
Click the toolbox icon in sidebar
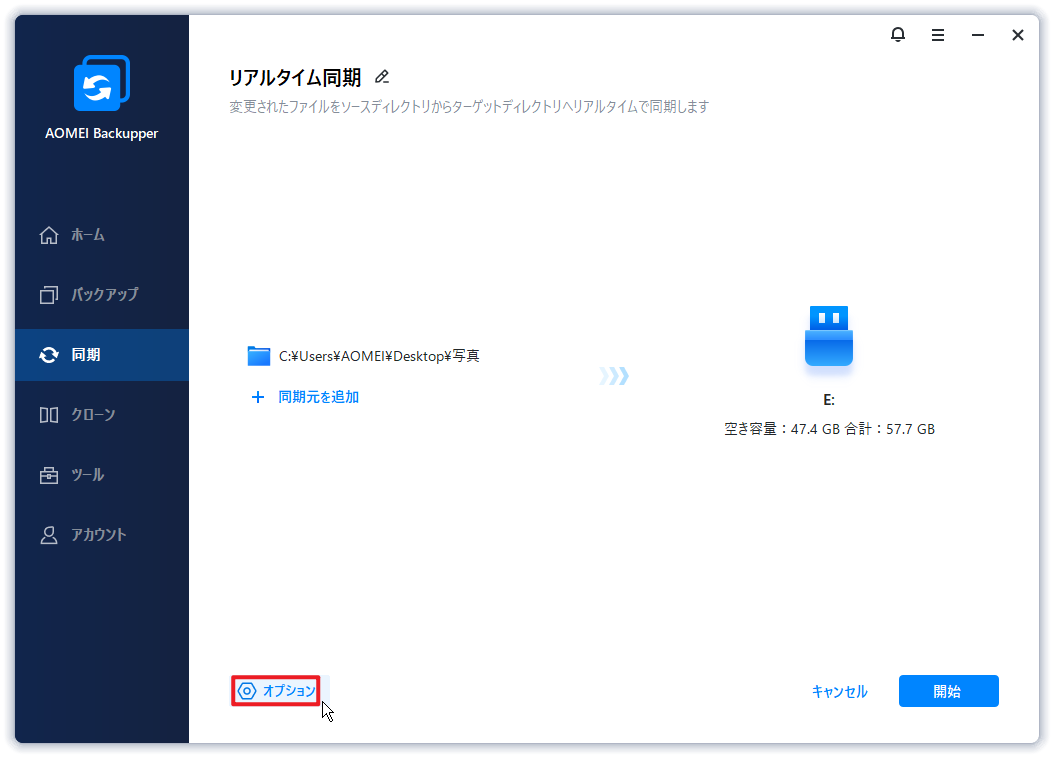(x=48, y=475)
